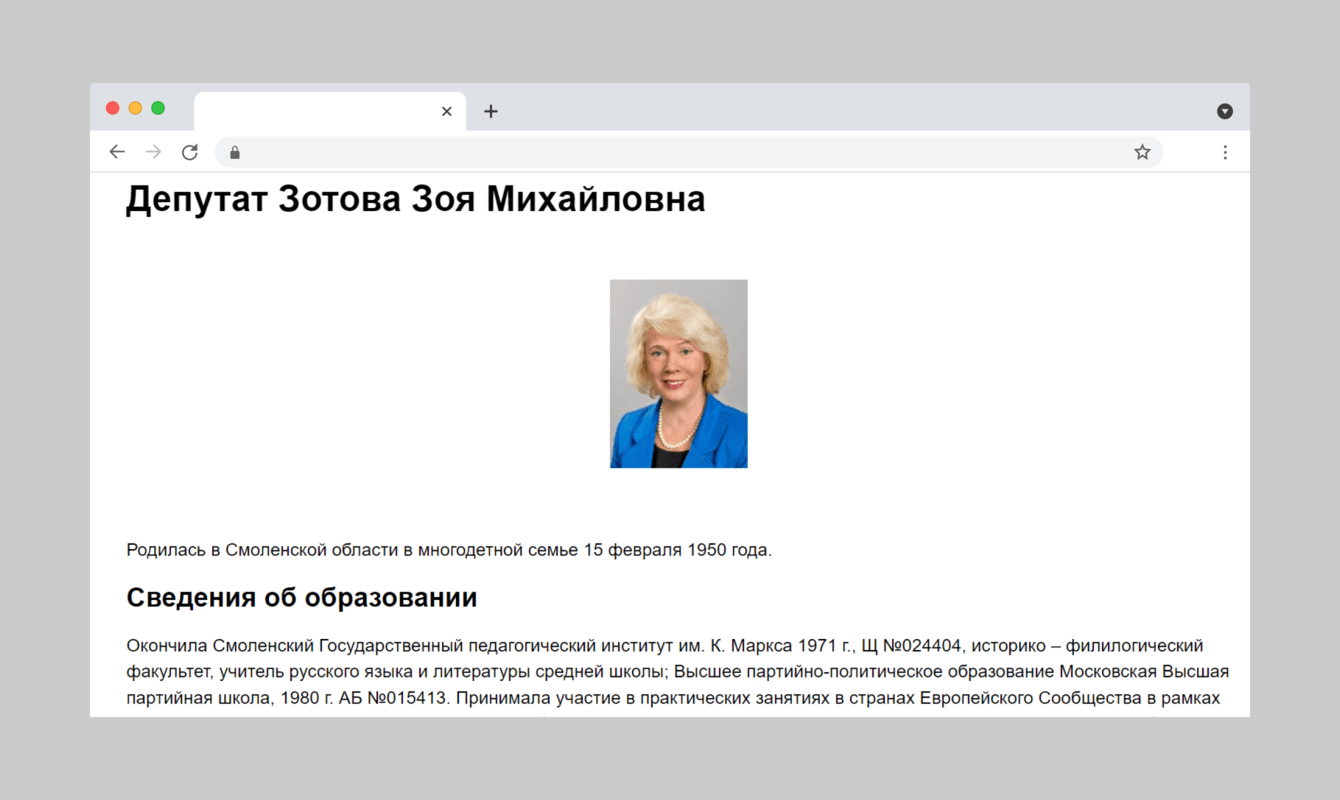The image size is (1340, 800).
Task: Click the paragraph about birth in Смоленской области
Action: (448, 549)
